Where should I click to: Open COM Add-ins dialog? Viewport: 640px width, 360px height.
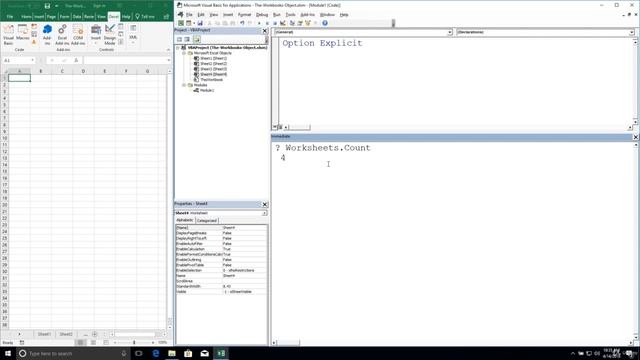78,35
